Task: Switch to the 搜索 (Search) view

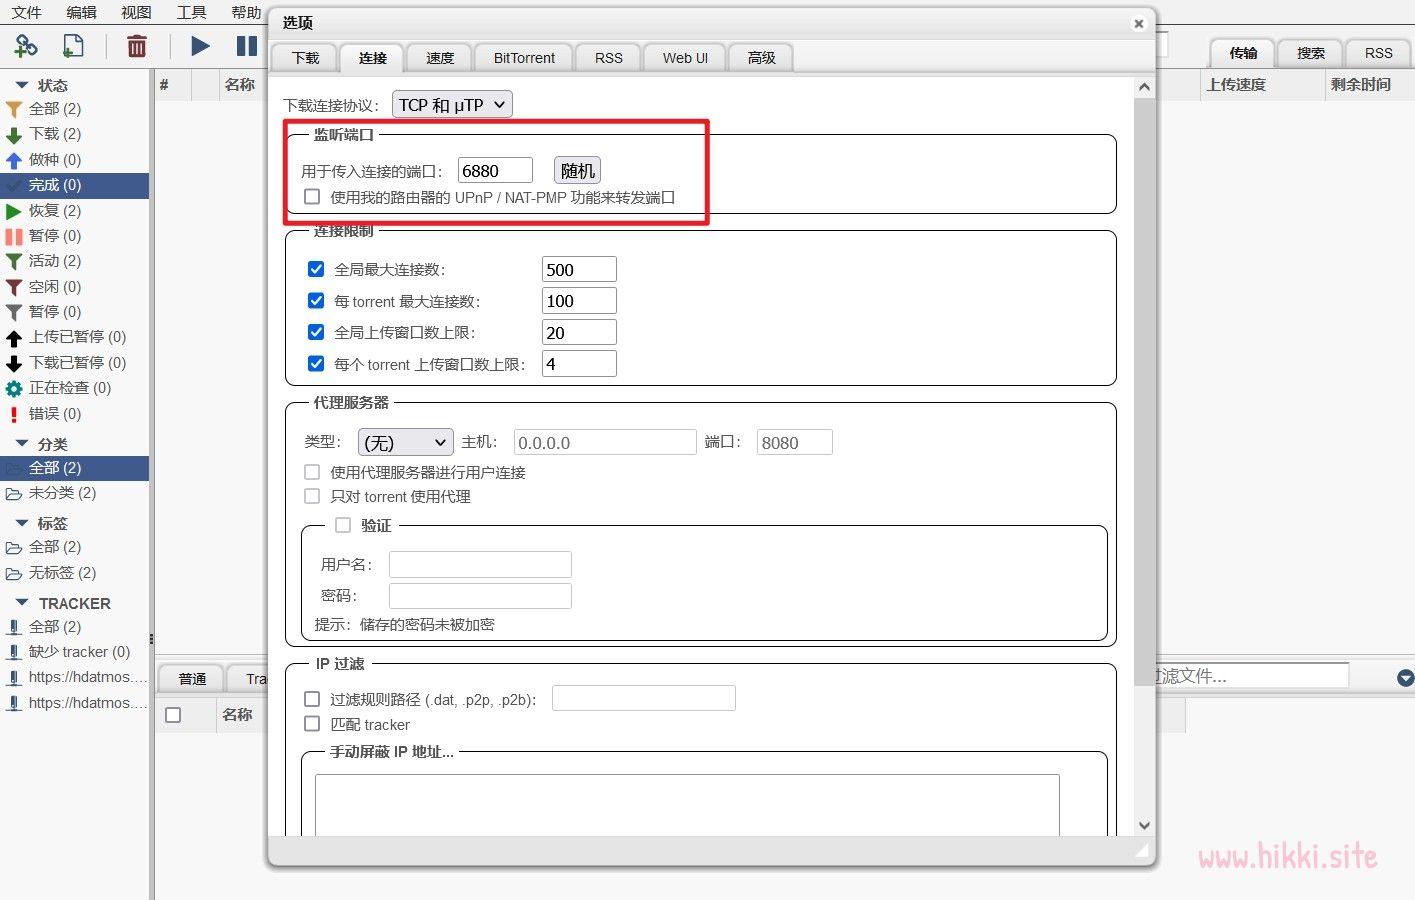Action: click(1309, 53)
